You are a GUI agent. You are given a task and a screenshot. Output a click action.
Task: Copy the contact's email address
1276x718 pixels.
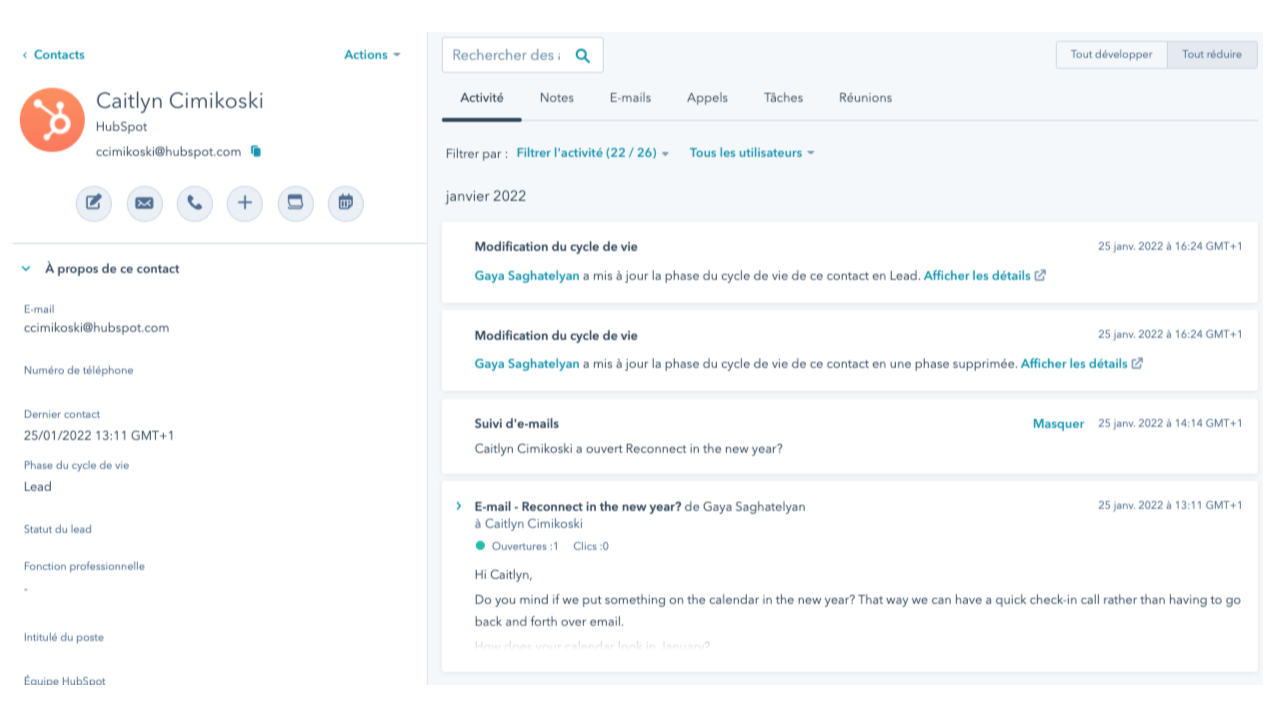point(255,152)
